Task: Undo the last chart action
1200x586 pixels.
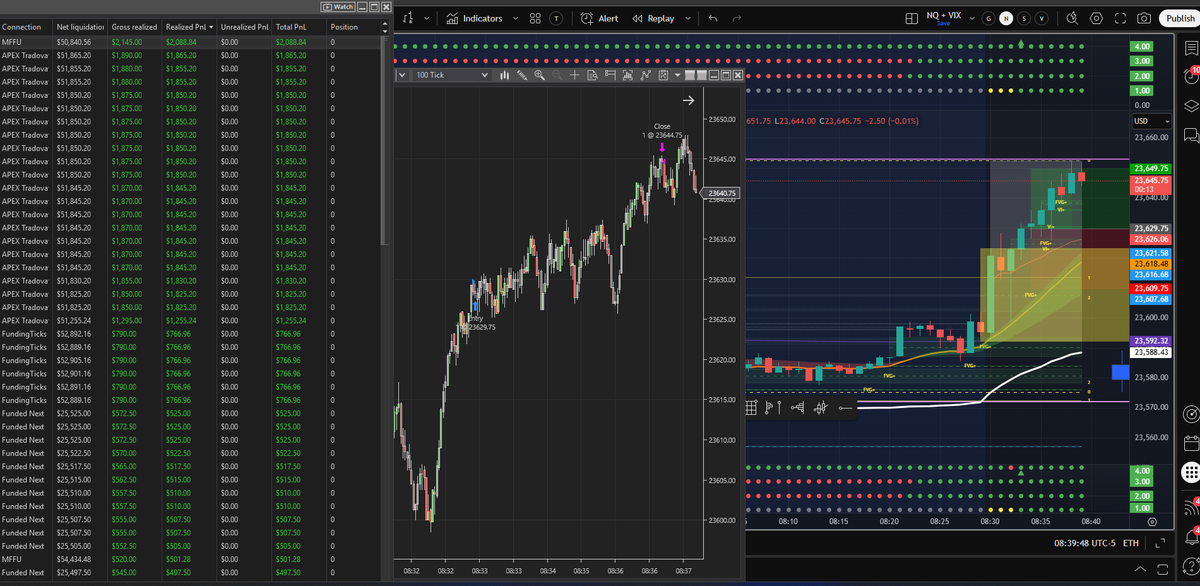Action: point(713,17)
